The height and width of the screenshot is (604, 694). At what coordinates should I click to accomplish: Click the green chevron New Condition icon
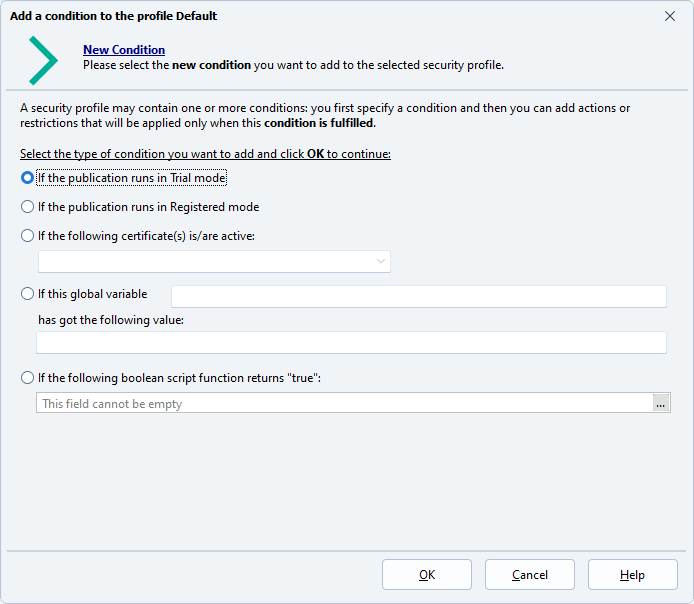click(43, 59)
